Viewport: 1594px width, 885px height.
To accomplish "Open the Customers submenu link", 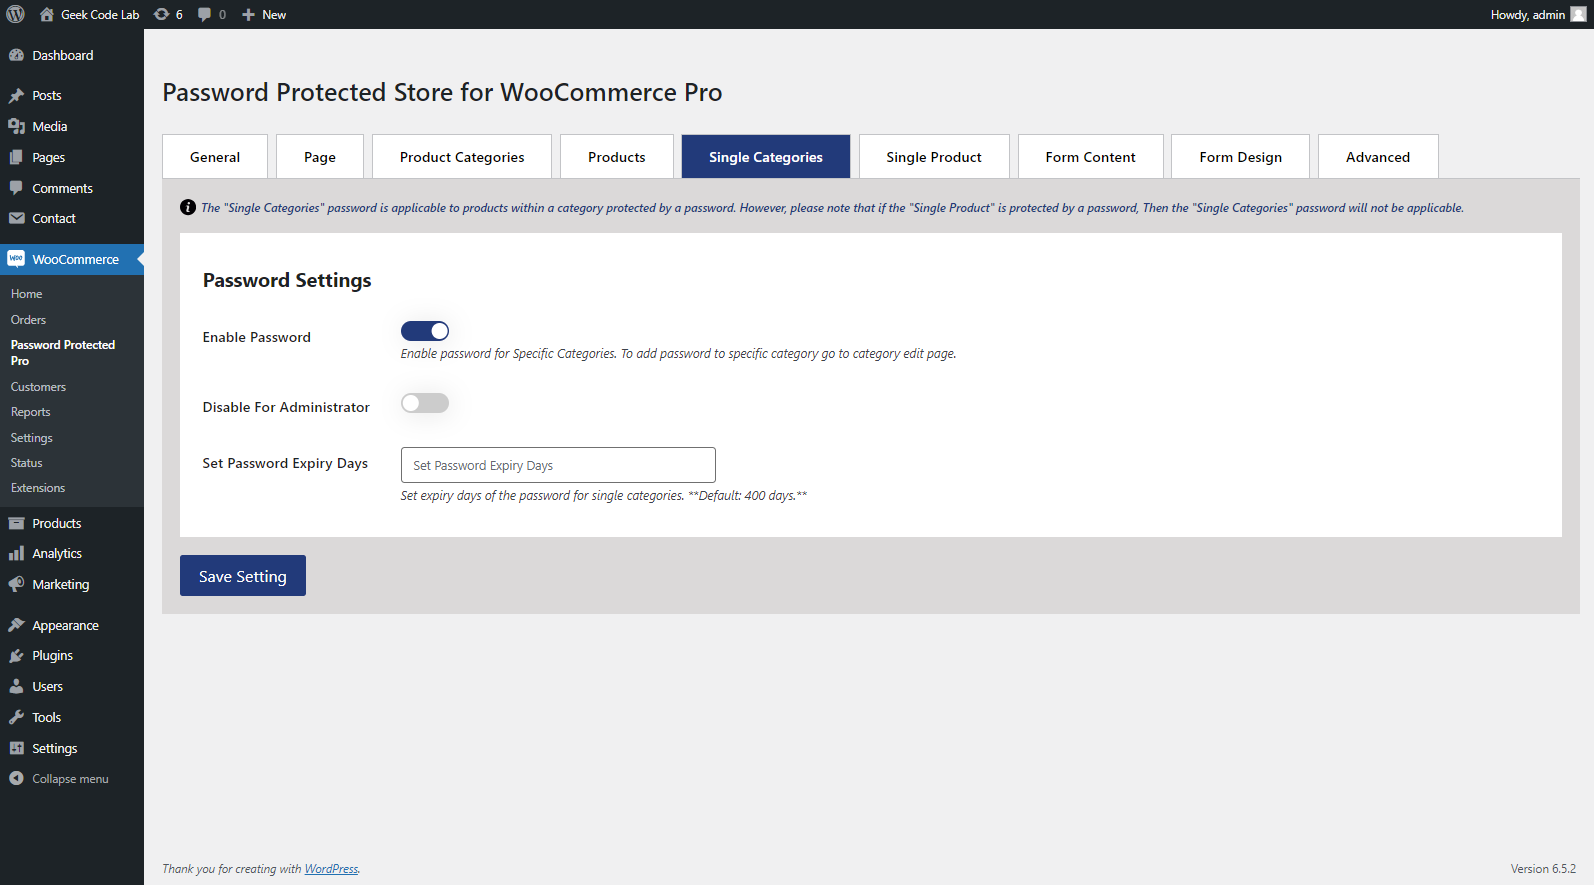I will click(39, 387).
